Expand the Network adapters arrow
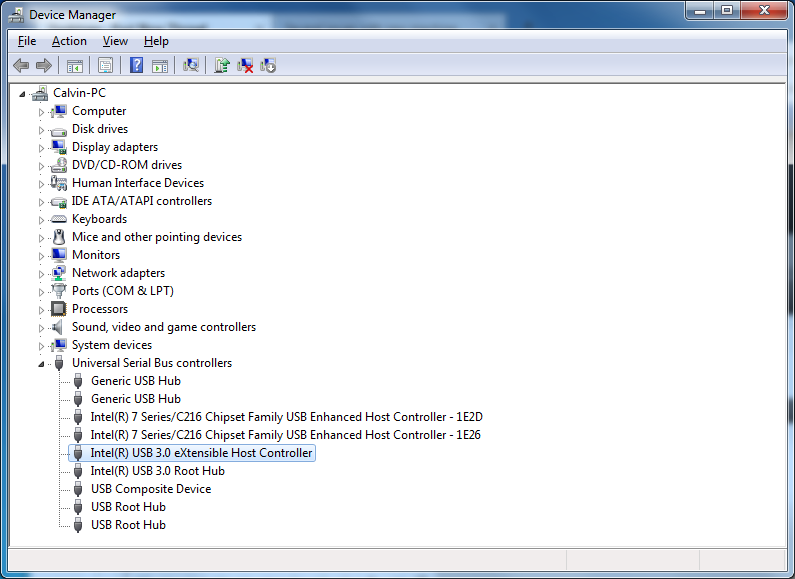 click(42, 274)
